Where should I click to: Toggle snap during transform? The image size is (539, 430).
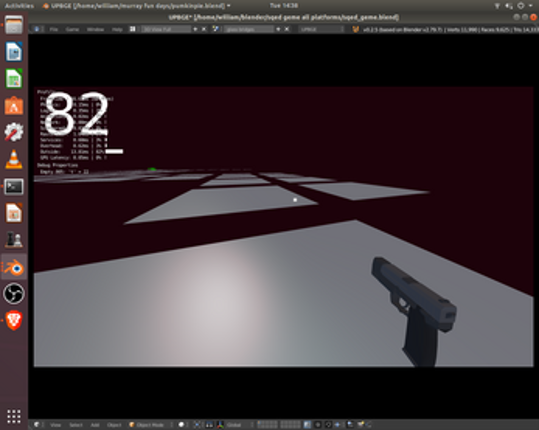[x=328, y=425]
